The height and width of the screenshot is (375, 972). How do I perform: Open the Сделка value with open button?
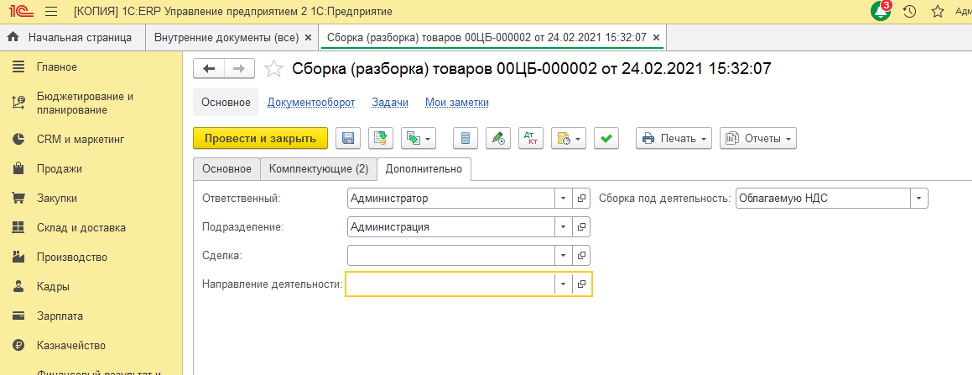(581, 255)
